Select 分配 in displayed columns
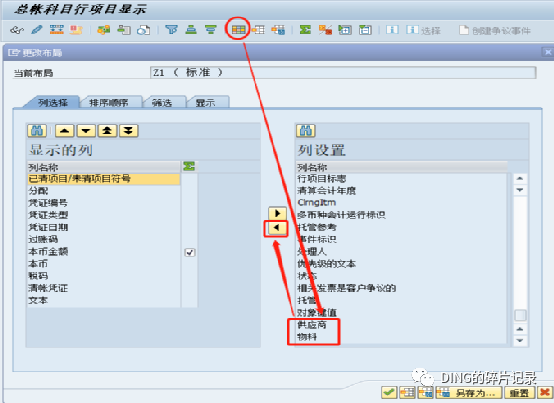The image size is (554, 403). coord(104,191)
